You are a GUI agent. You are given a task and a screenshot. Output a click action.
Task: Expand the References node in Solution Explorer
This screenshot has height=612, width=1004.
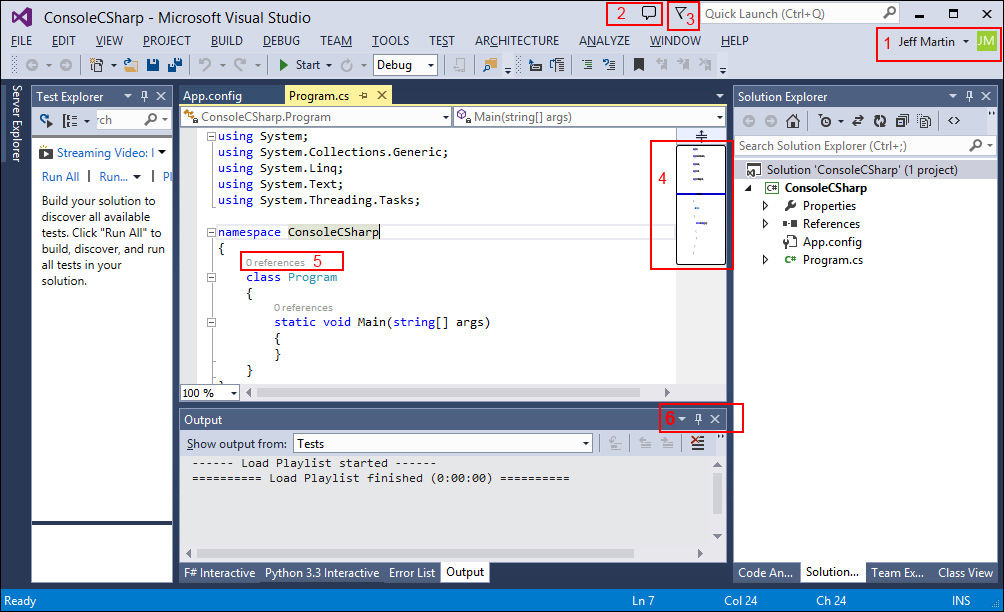coord(765,224)
